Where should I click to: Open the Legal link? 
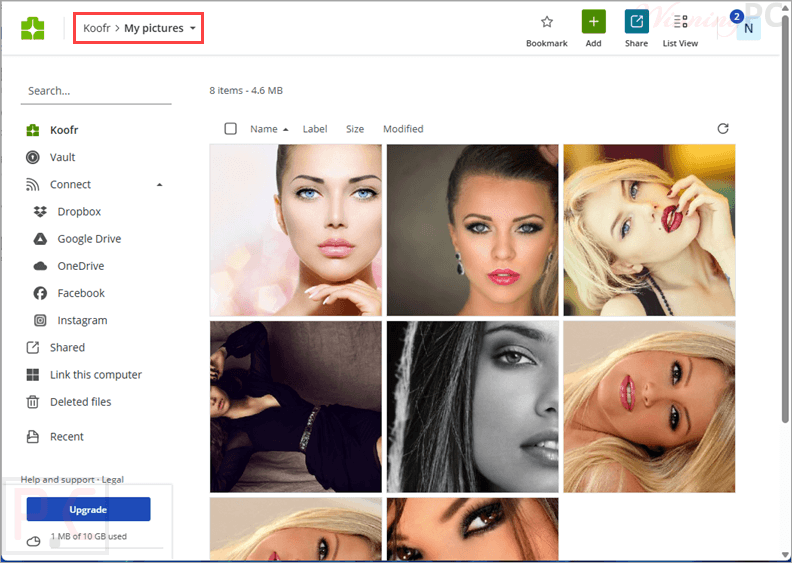[x=113, y=480]
